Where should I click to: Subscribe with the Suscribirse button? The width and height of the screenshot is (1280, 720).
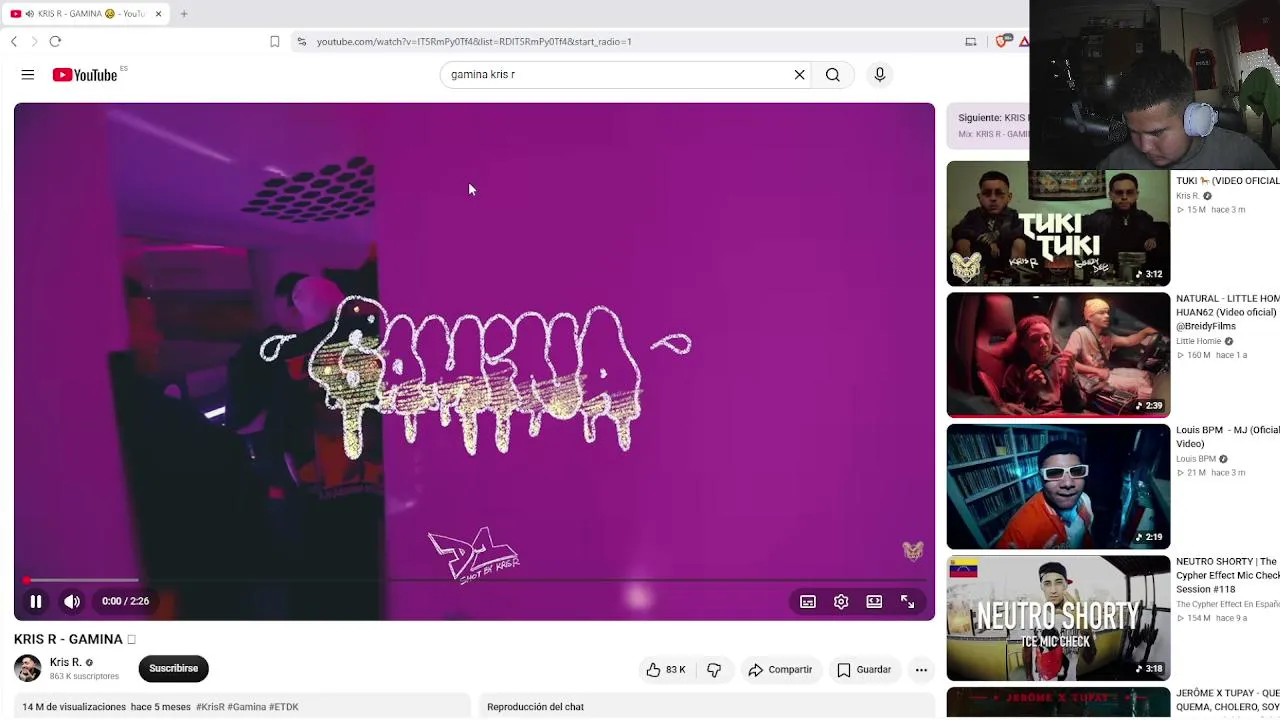[x=174, y=668]
